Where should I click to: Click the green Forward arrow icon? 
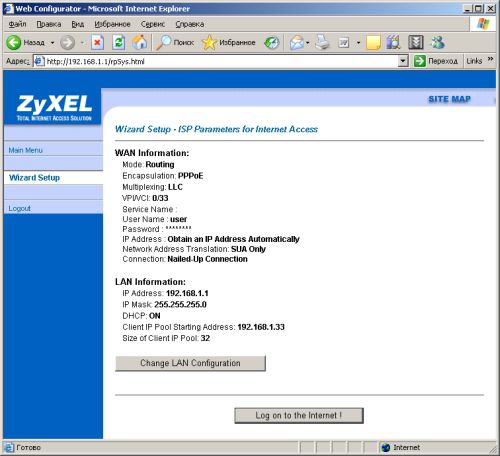[68, 43]
